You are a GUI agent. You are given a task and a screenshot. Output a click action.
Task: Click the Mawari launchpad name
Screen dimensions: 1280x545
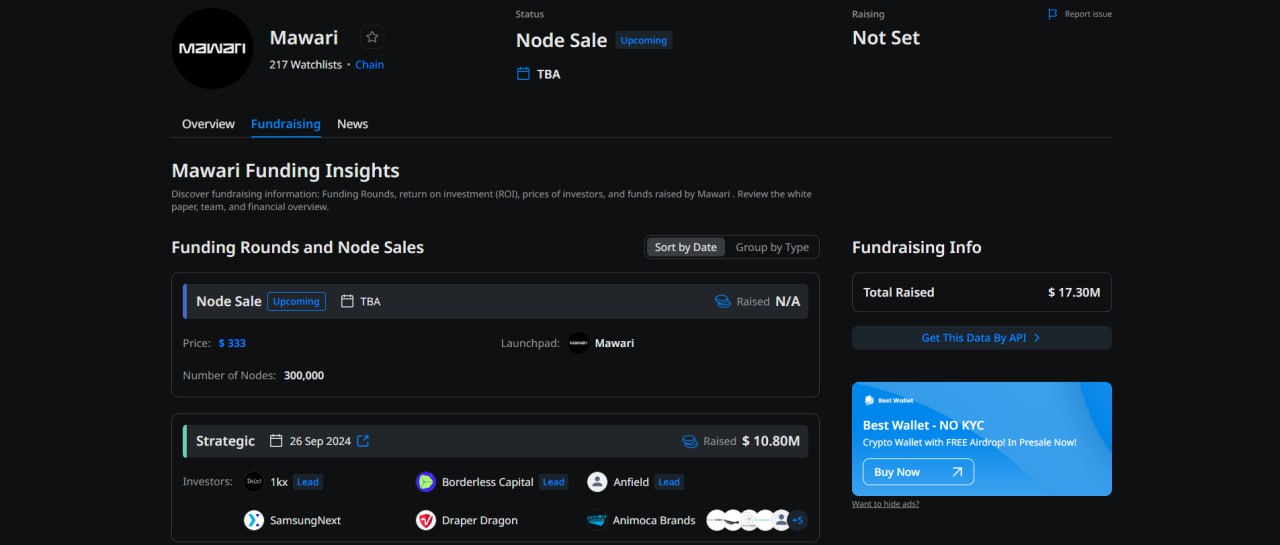[x=614, y=343]
